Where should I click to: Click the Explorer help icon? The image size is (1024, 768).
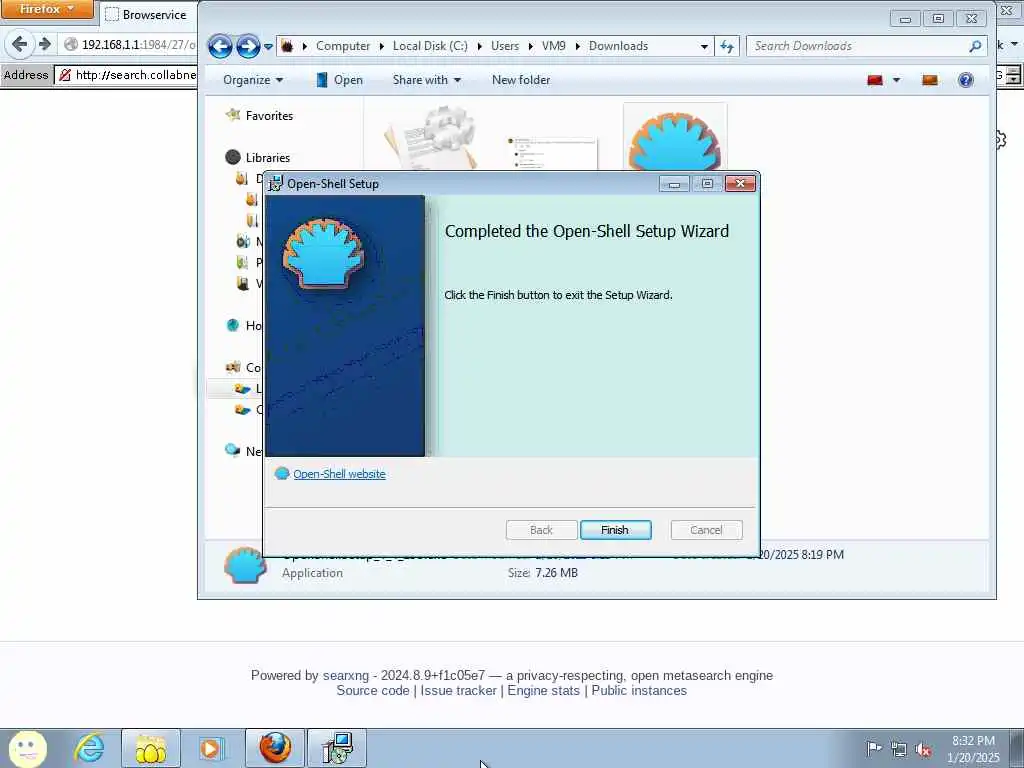pyautogui.click(x=965, y=80)
